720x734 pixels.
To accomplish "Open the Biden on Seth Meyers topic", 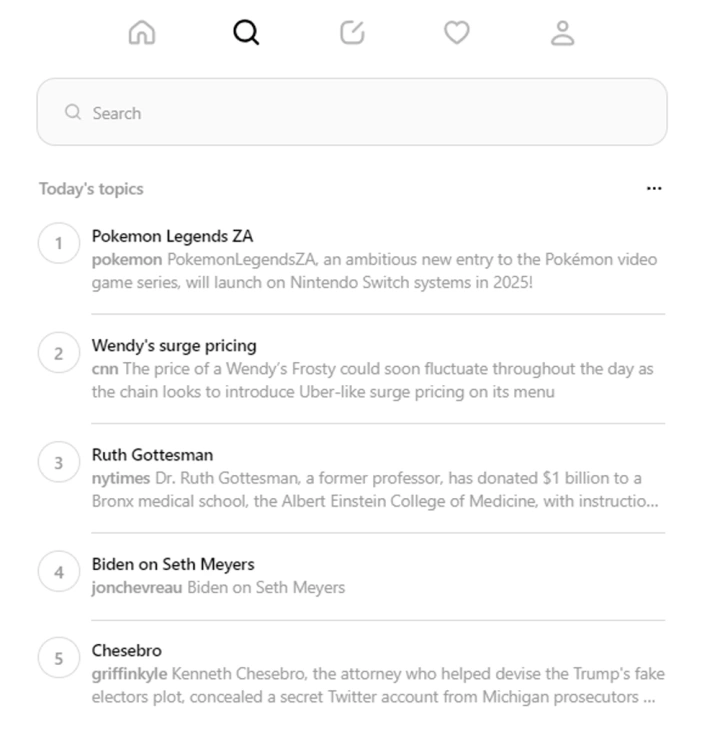I will coord(173,564).
